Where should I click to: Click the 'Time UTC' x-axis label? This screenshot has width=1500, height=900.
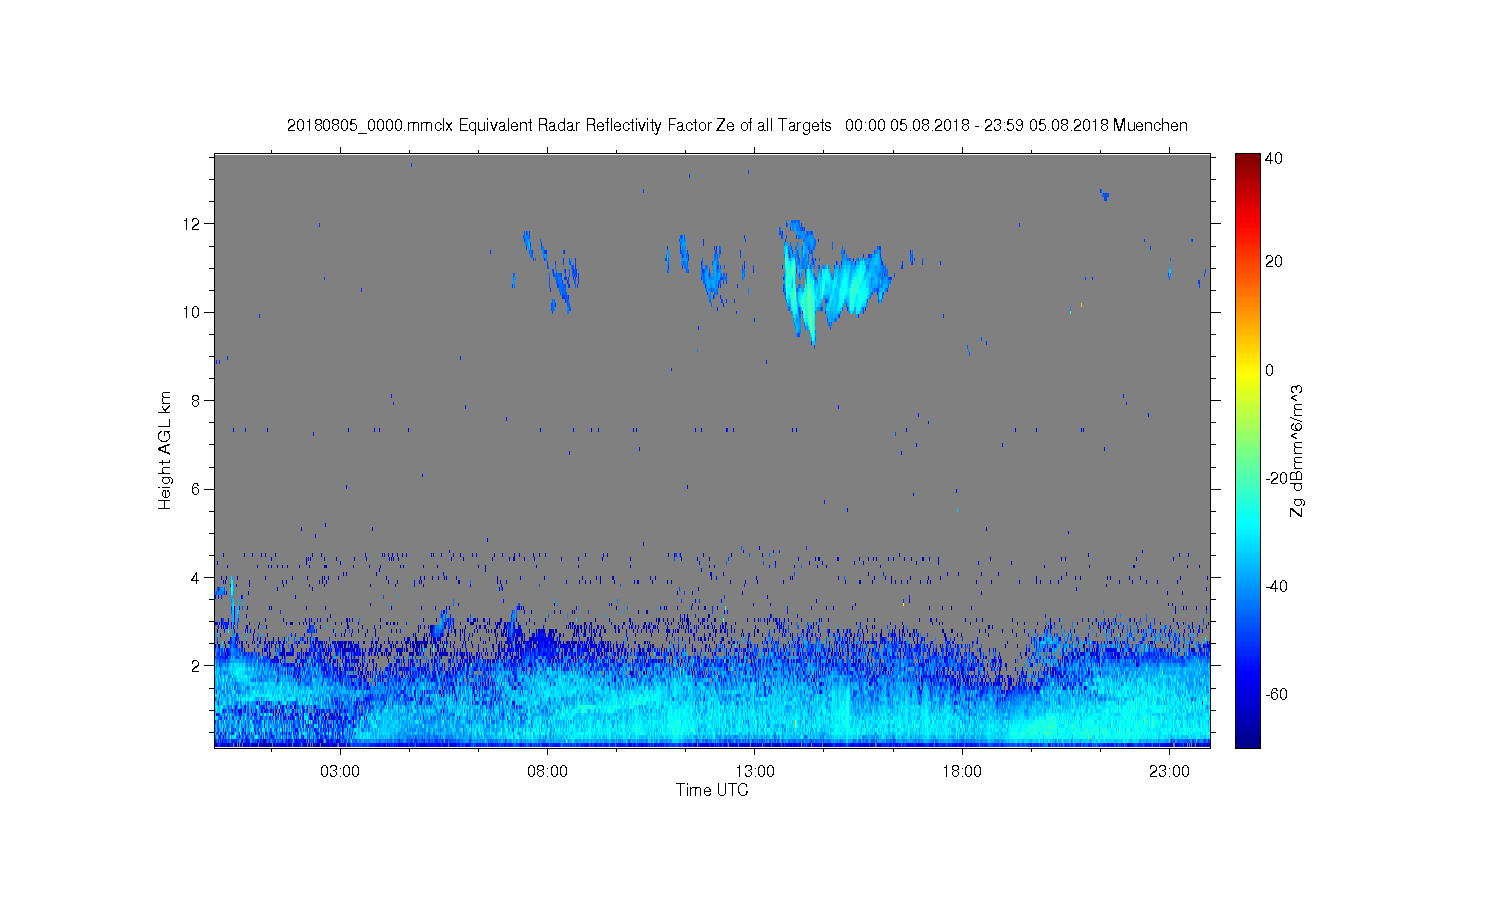tap(712, 790)
